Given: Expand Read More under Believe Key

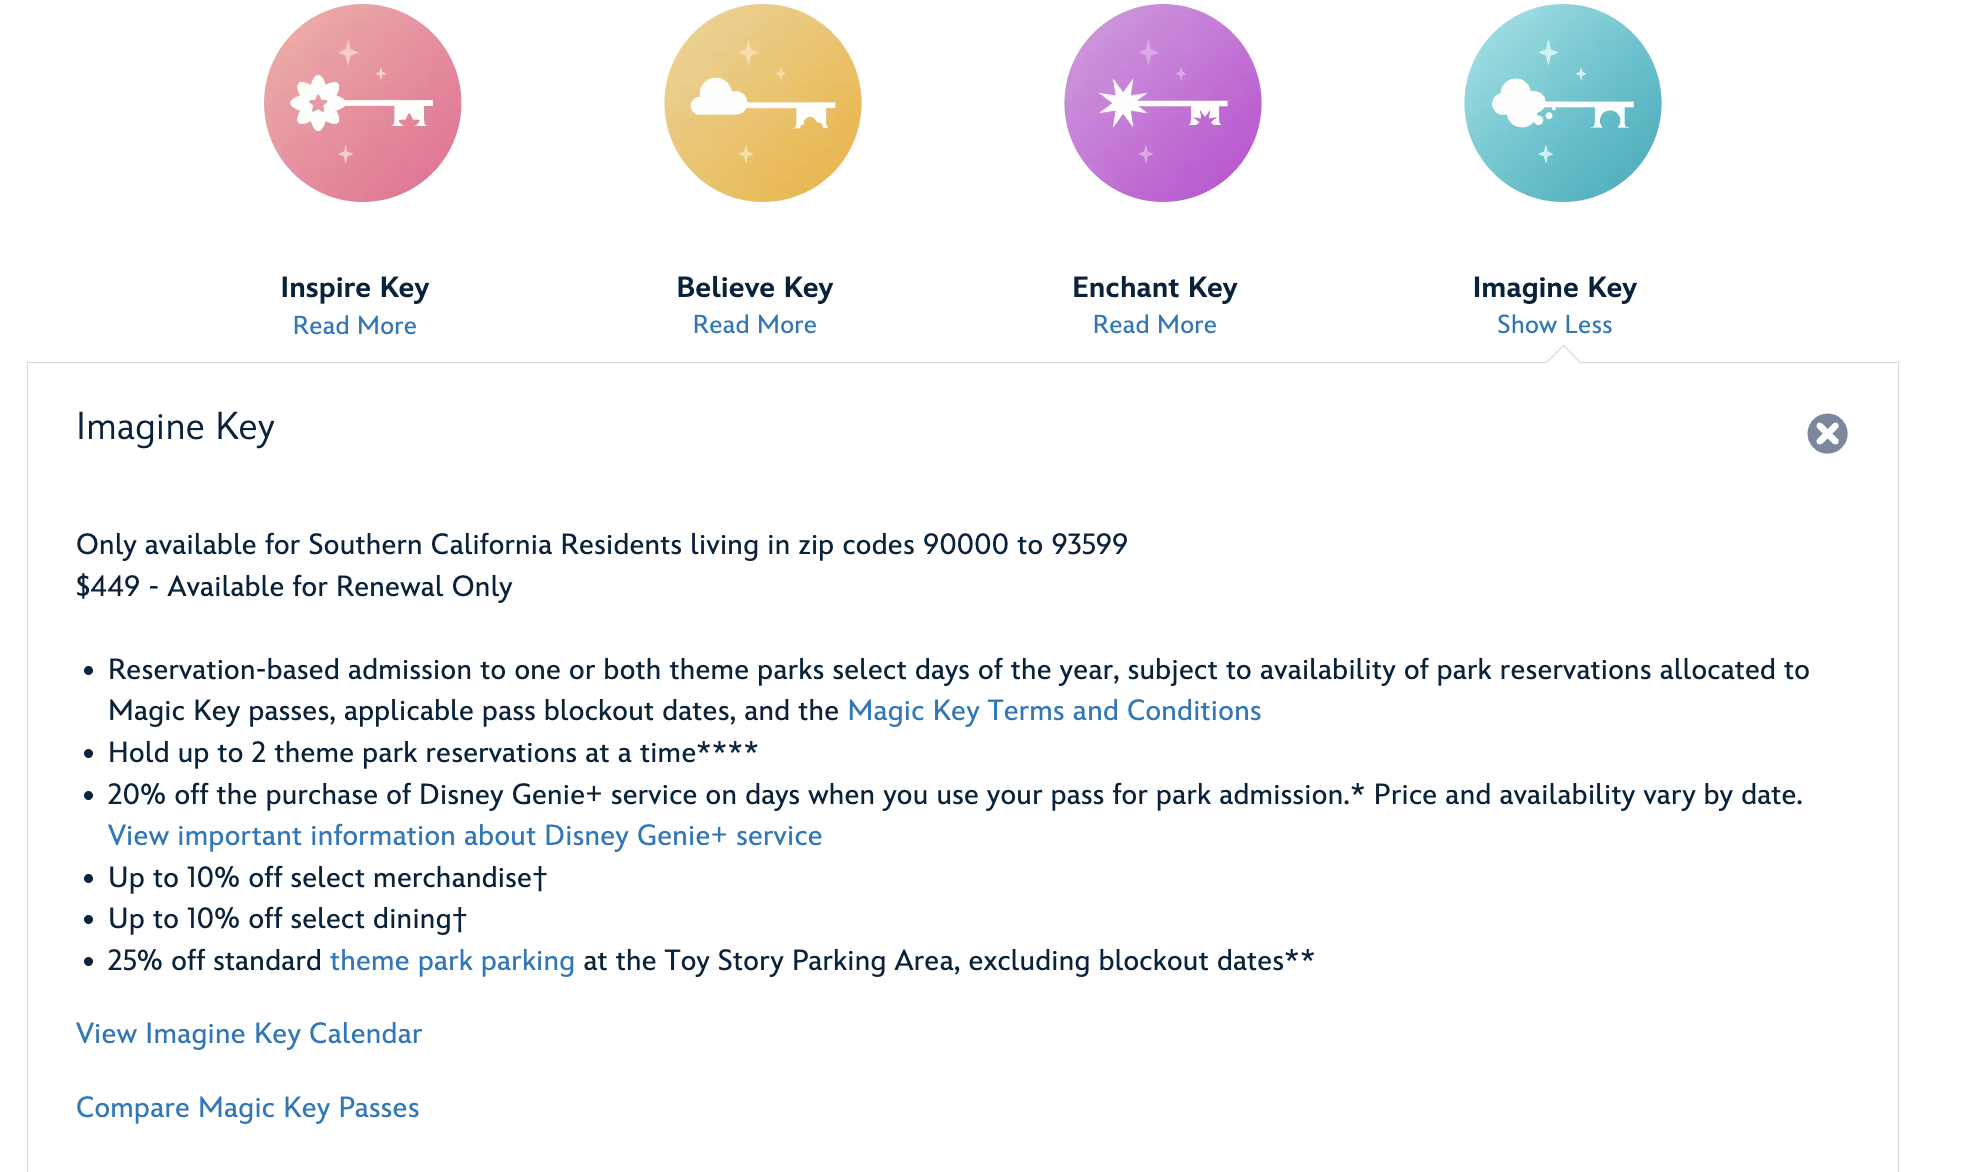Looking at the screenshot, I should pyautogui.click(x=755, y=324).
